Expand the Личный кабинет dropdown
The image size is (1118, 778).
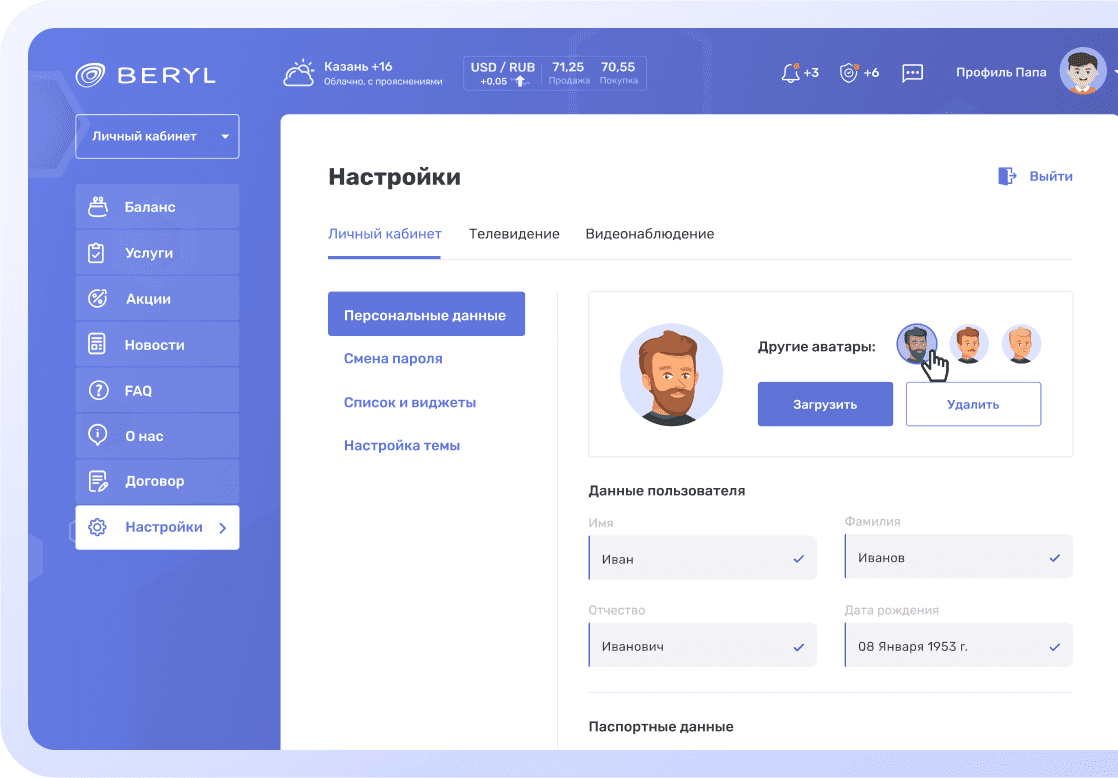coord(157,136)
